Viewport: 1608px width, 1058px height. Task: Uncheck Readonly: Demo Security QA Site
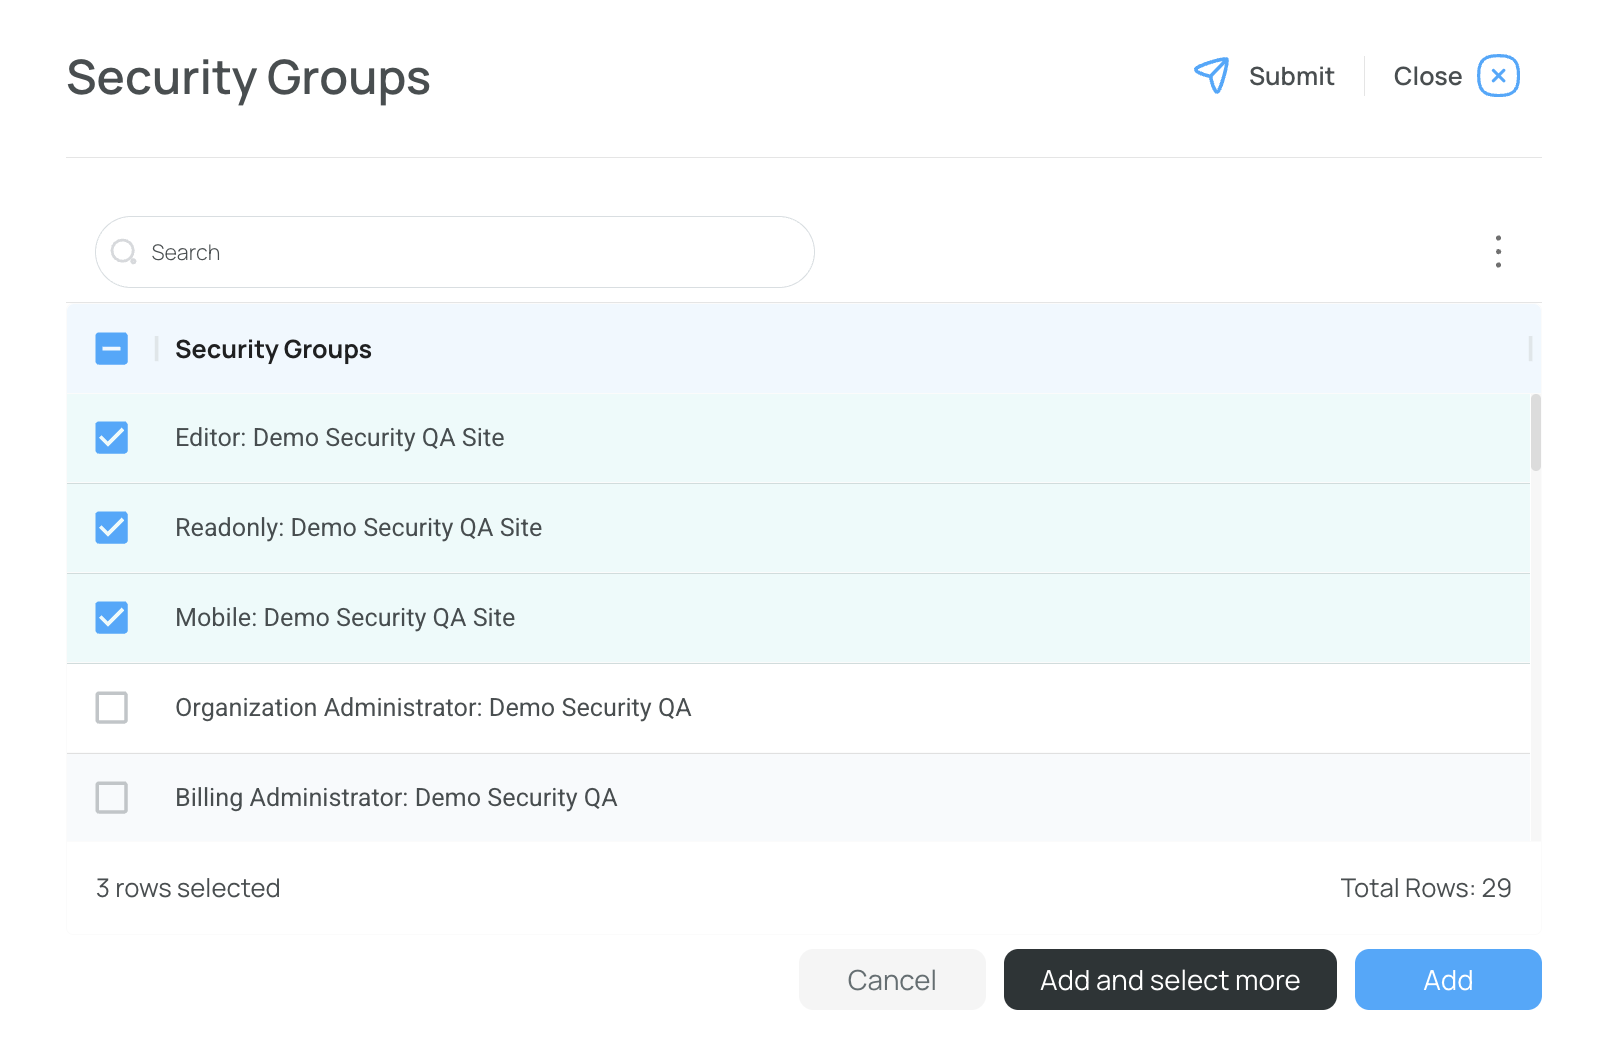tap(112, 528)
